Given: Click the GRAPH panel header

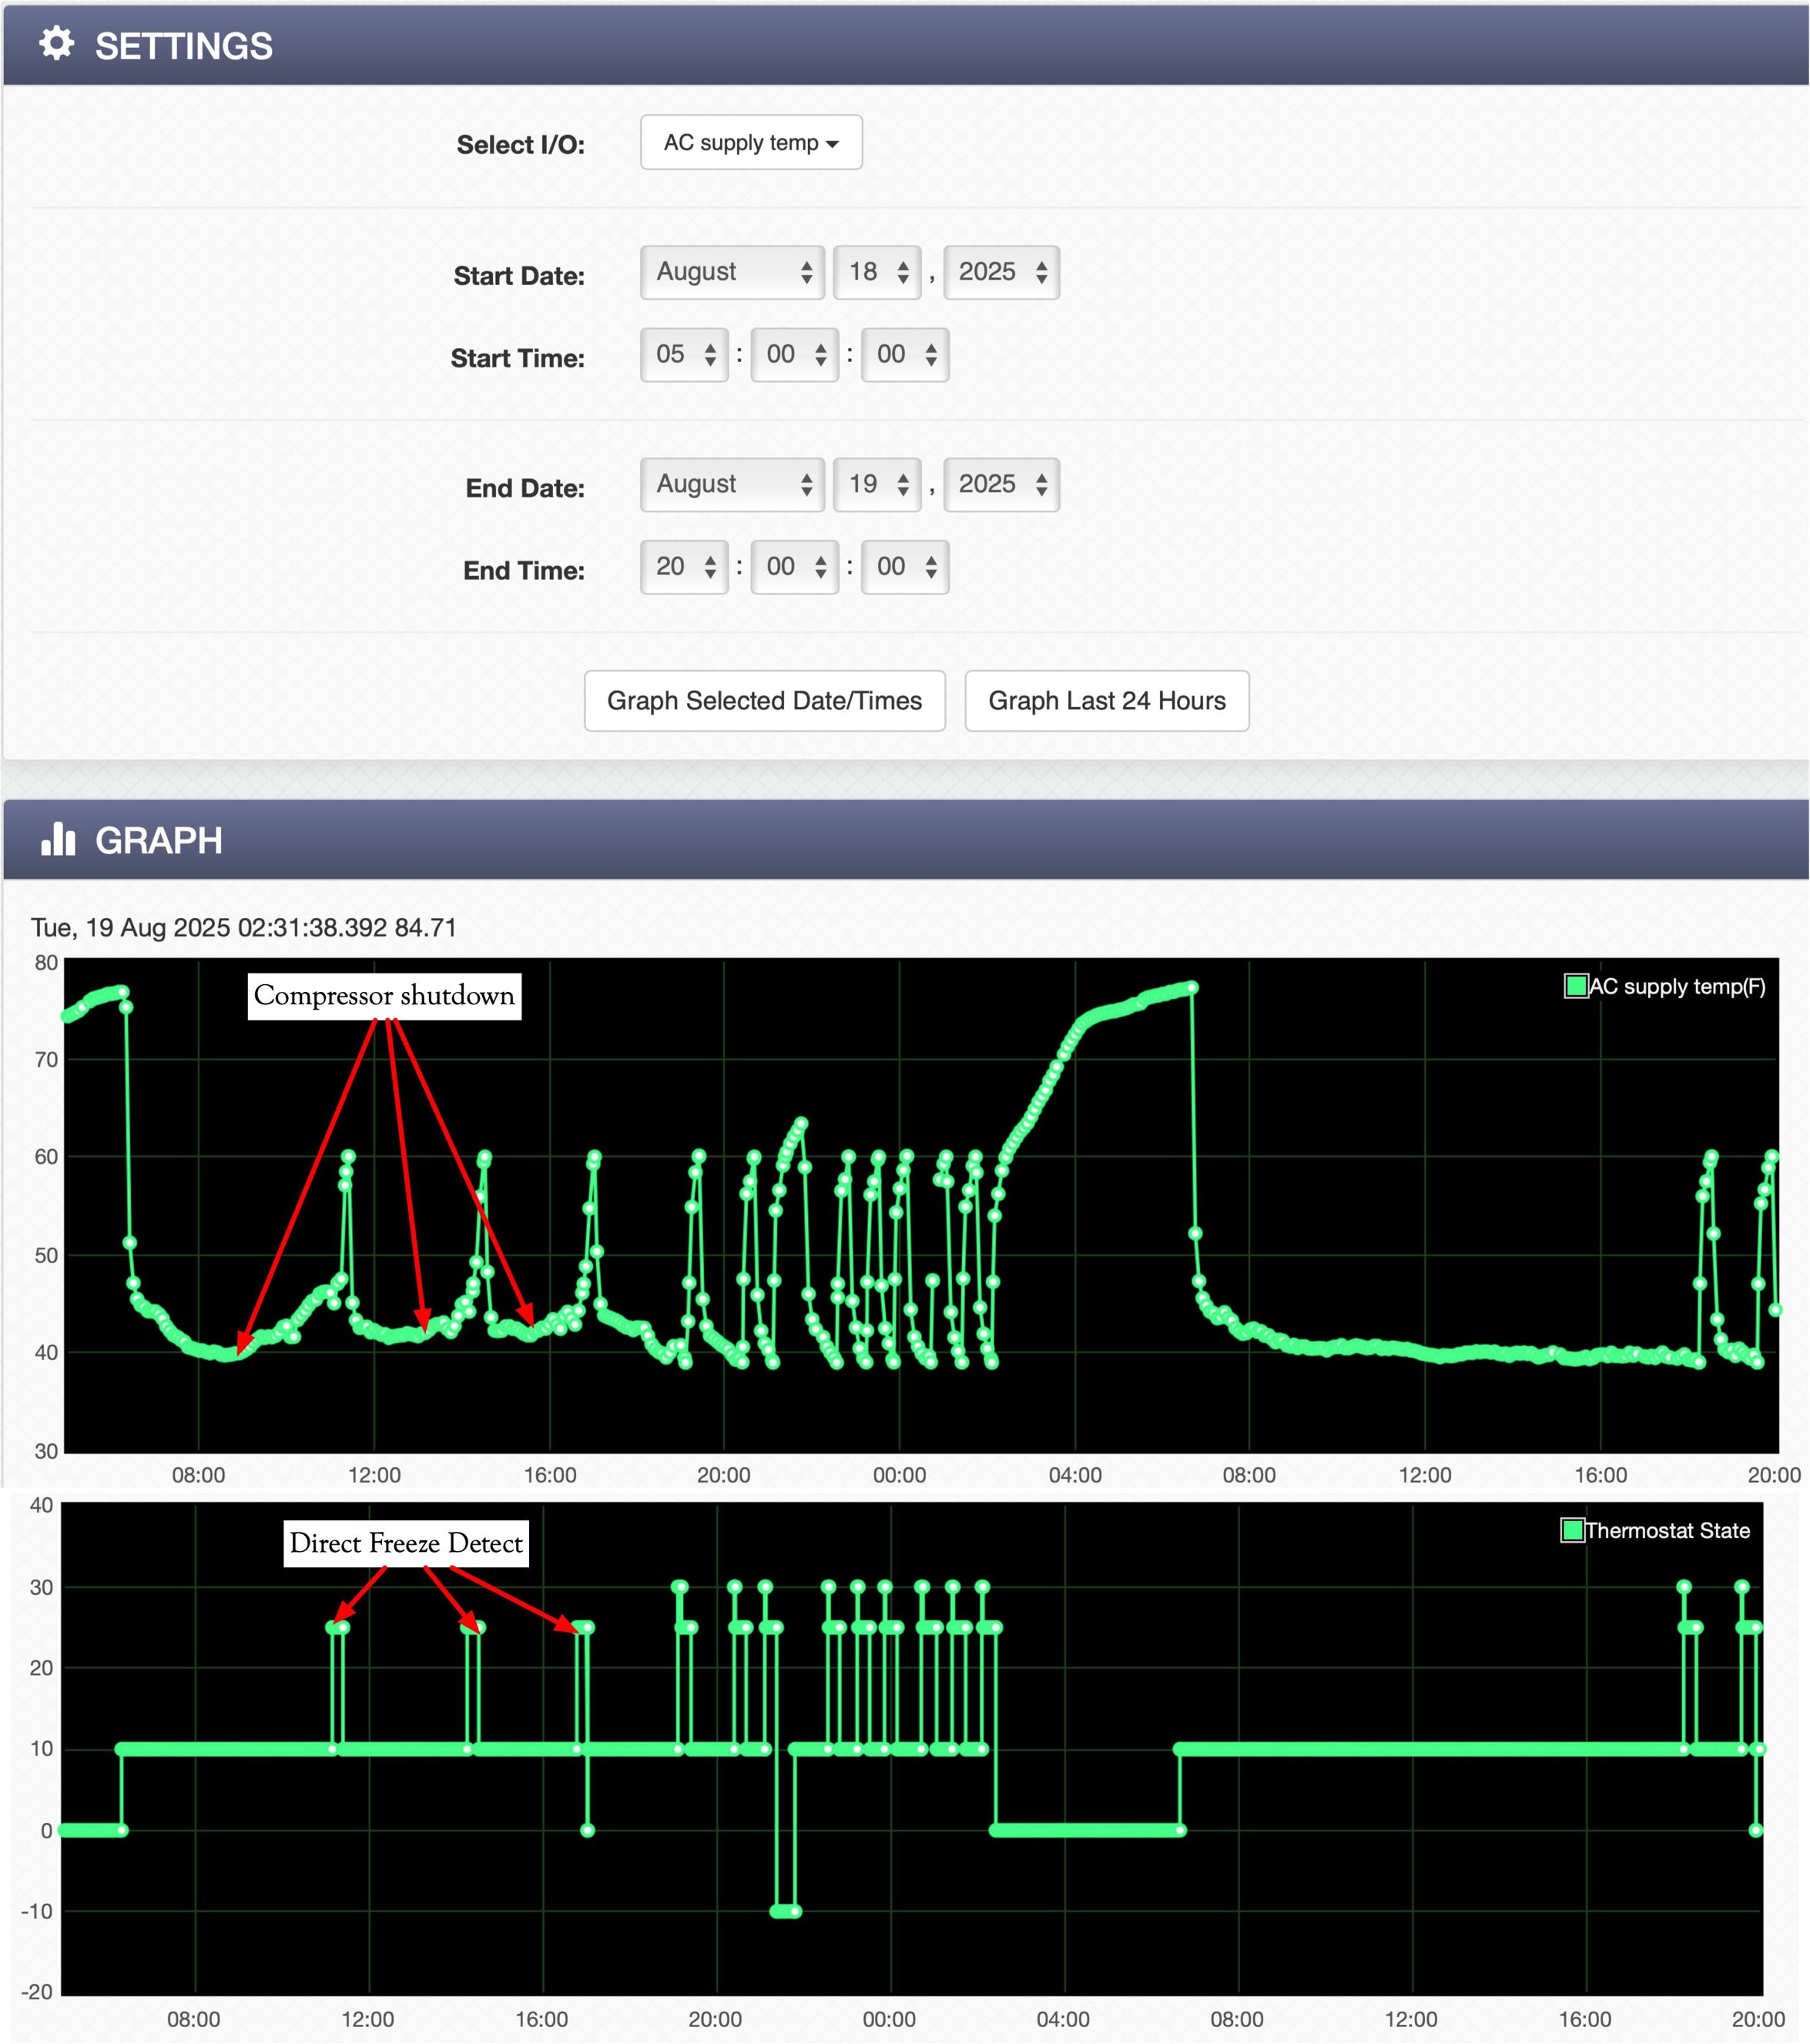Looking at the screenshot, I should (906, 839).
